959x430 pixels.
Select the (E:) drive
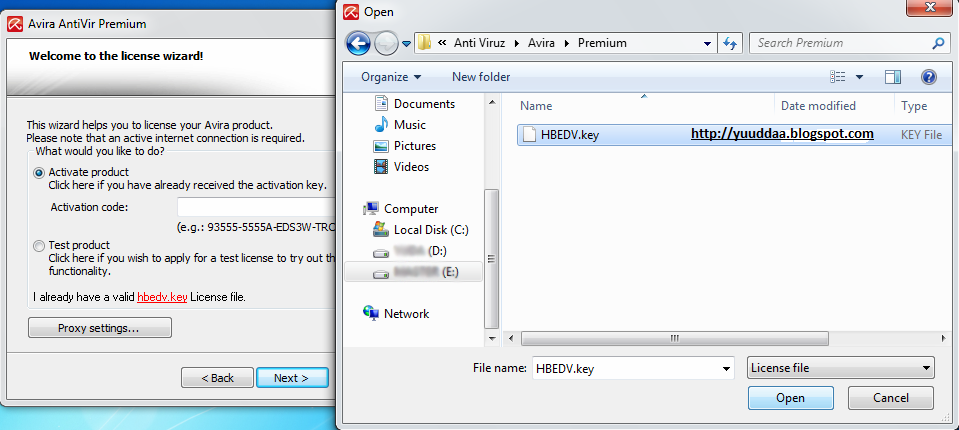pyautogui.click(x=413, y=272)
